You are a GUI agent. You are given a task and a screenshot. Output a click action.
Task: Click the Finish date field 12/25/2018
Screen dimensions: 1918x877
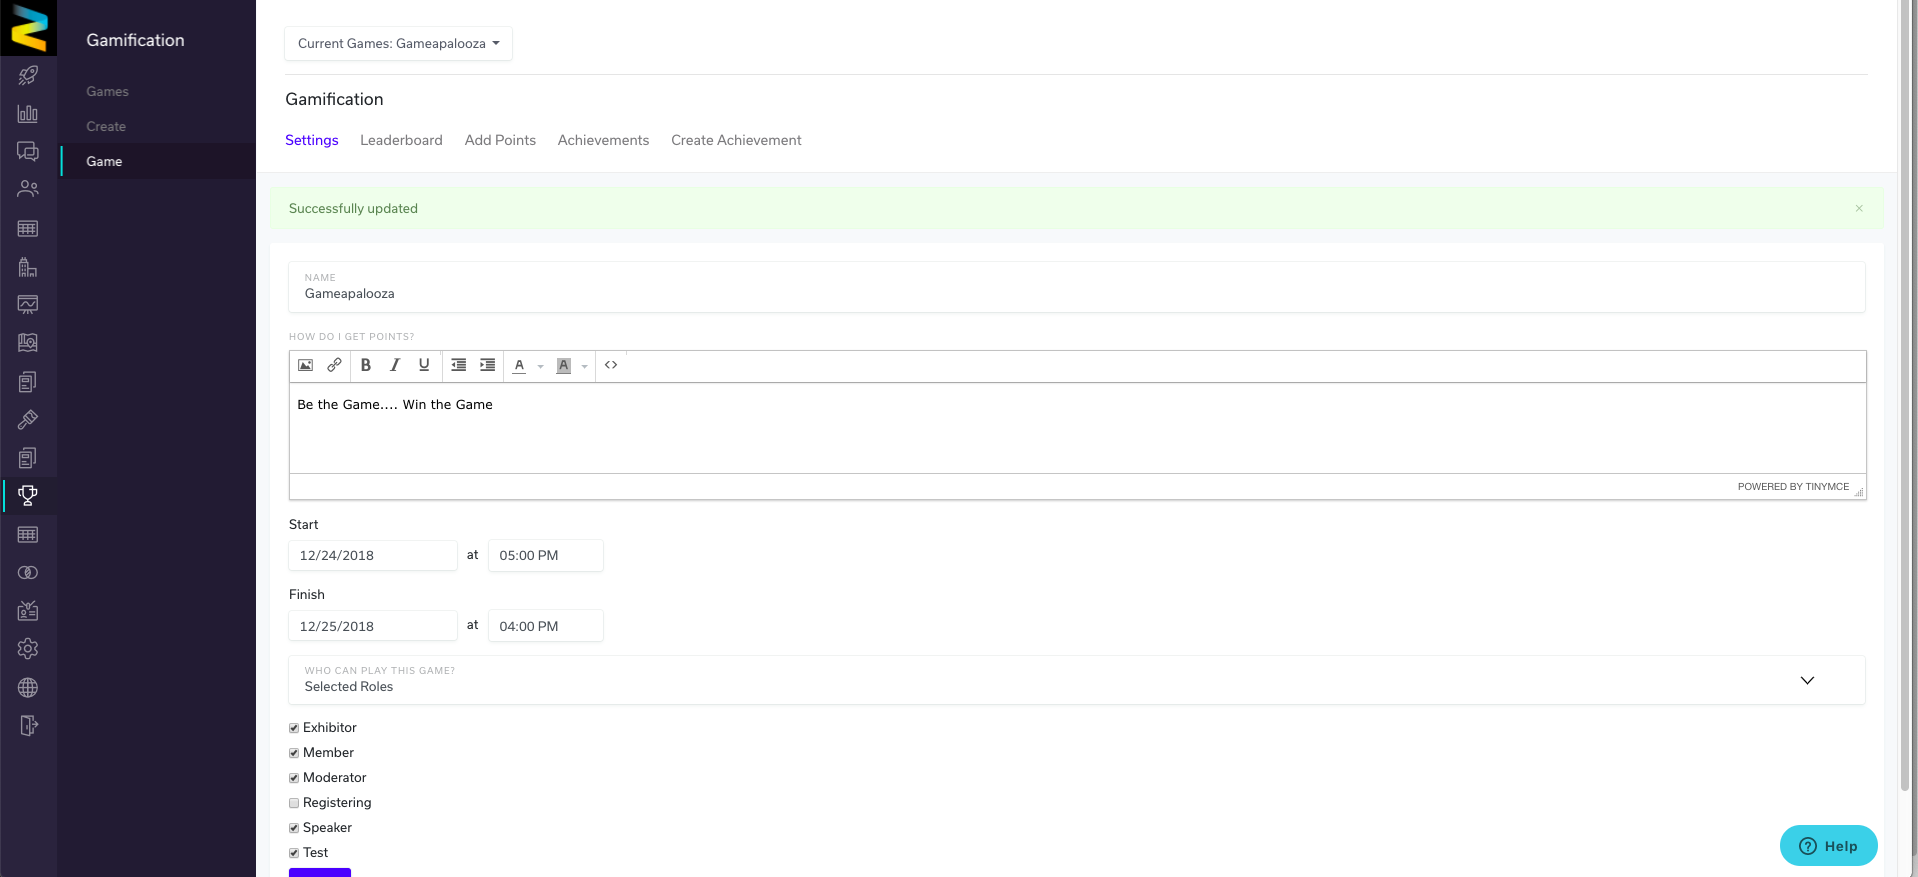(373, 626)
